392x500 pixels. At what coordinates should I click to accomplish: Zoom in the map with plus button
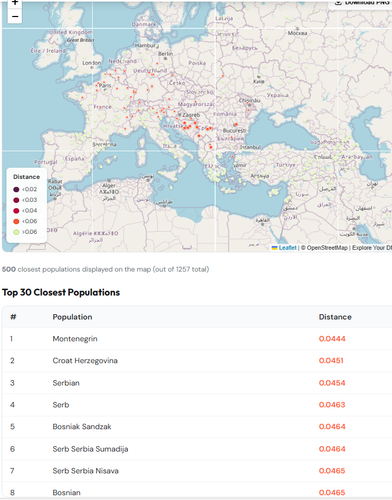click(x=15, y=3)
